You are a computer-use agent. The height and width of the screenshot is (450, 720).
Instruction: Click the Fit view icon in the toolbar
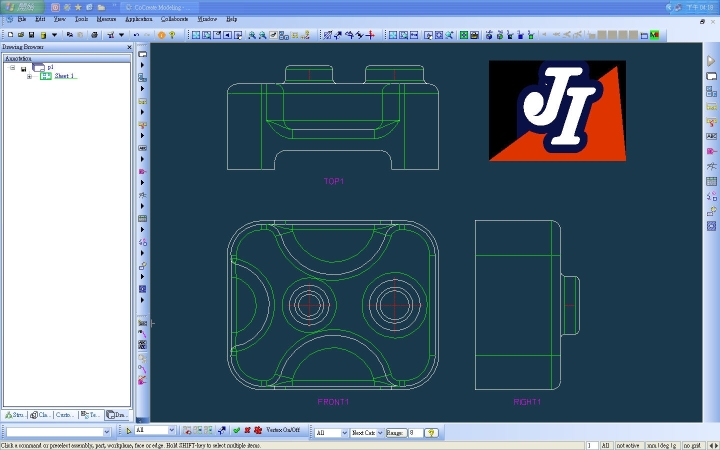pos(196,35)
